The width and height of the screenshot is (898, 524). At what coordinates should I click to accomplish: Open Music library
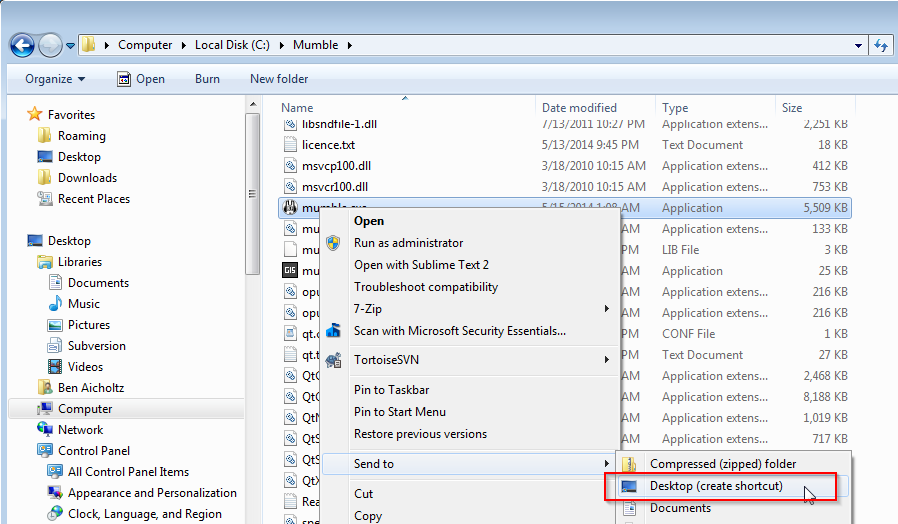(x=84, y=304)
